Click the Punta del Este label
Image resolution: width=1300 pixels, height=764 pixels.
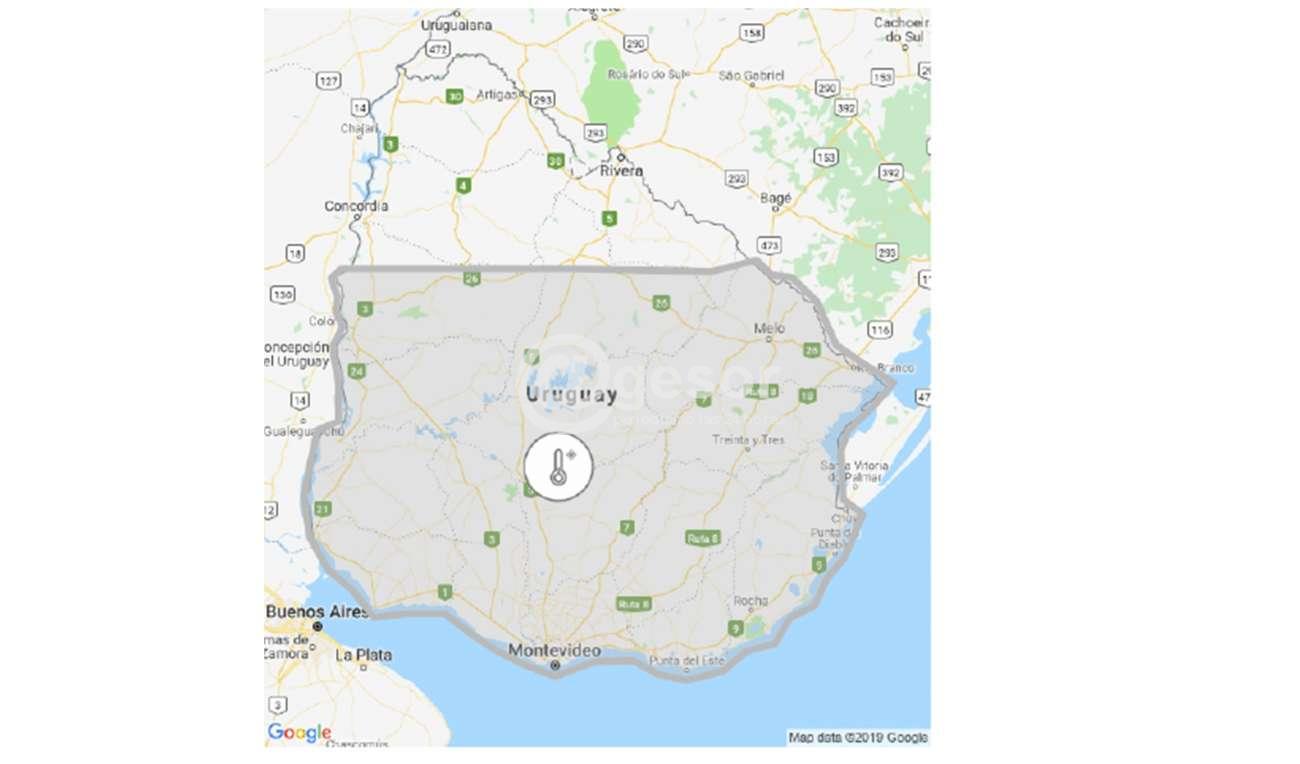(x=685, y=661)
